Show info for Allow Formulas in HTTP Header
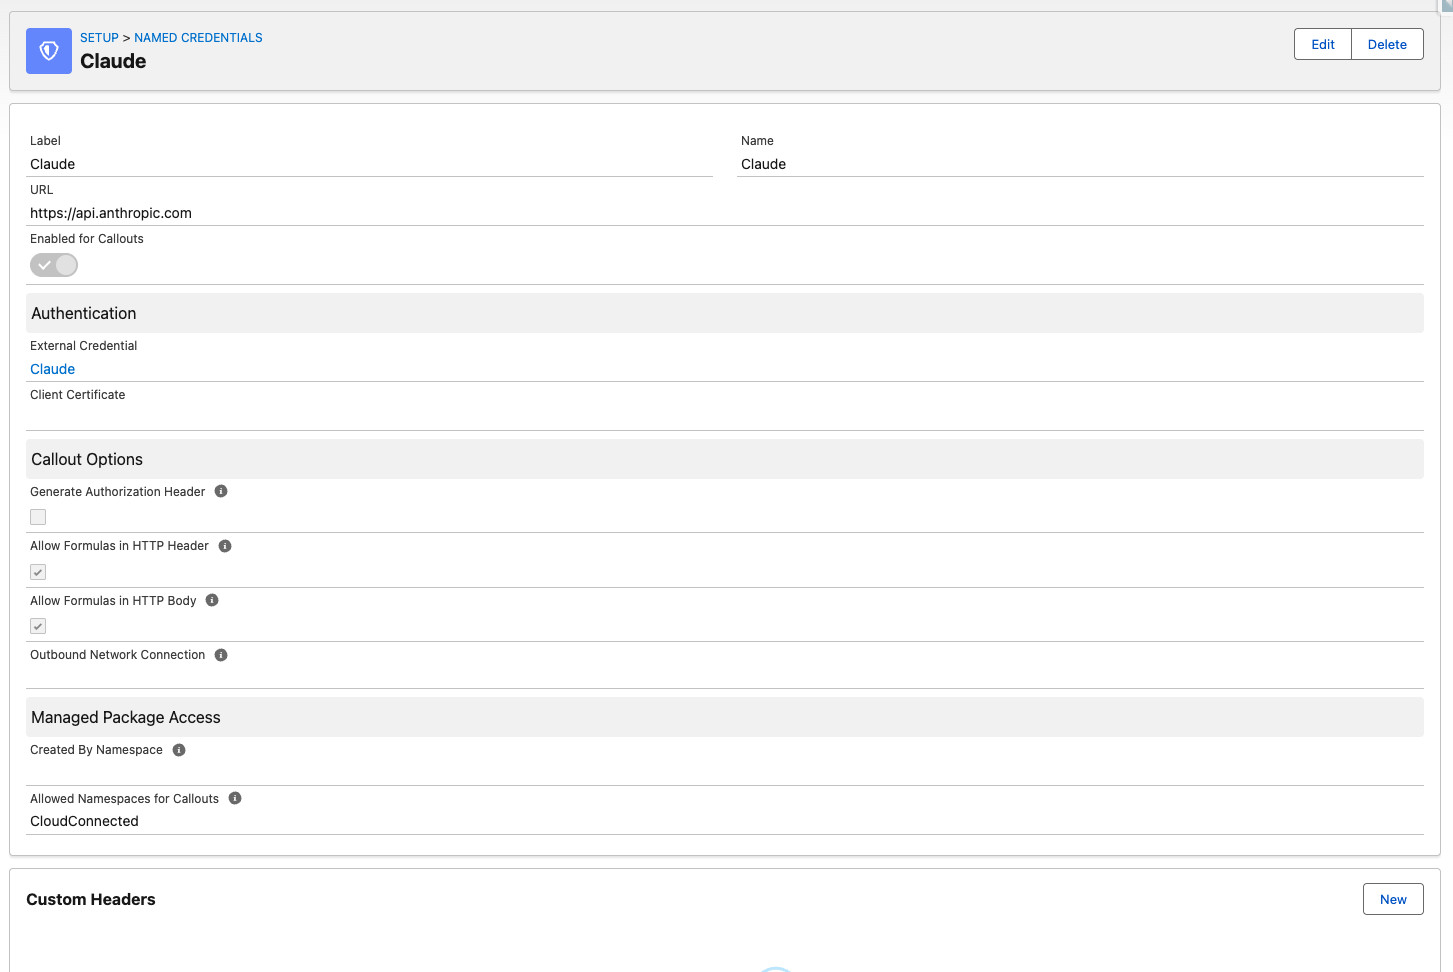 point(225,546)
